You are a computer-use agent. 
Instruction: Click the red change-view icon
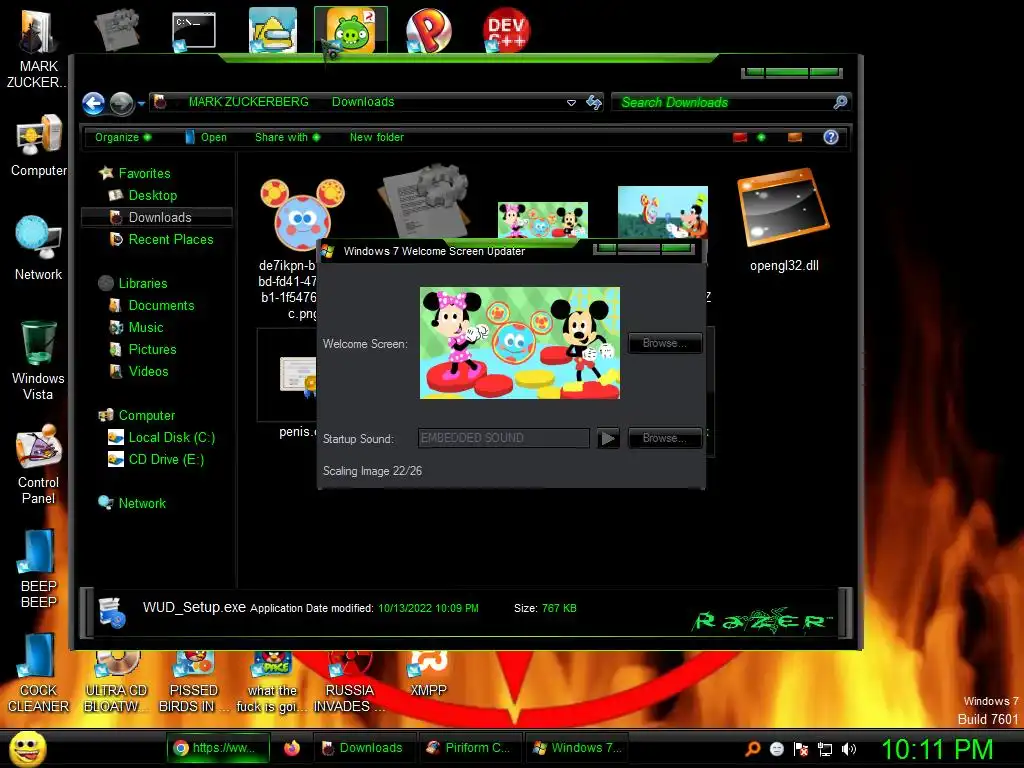point(739,137)
